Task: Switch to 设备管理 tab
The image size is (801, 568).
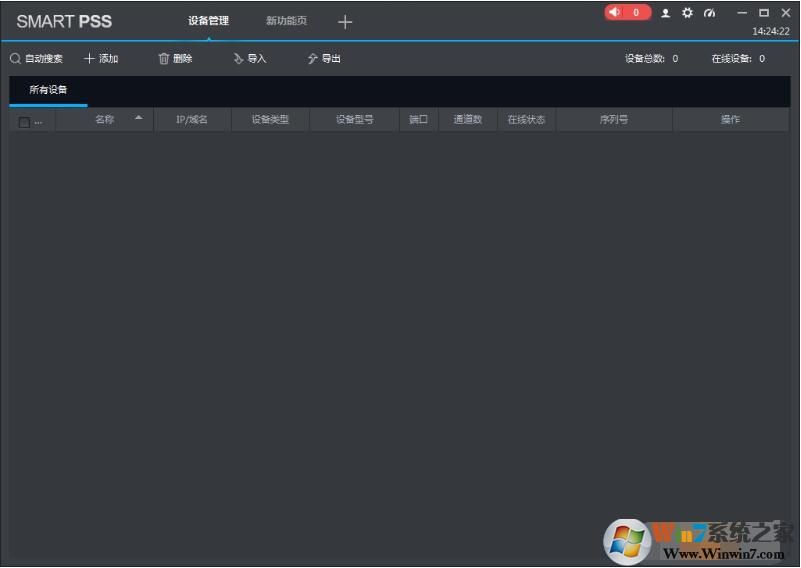Action: pos(208,21)
